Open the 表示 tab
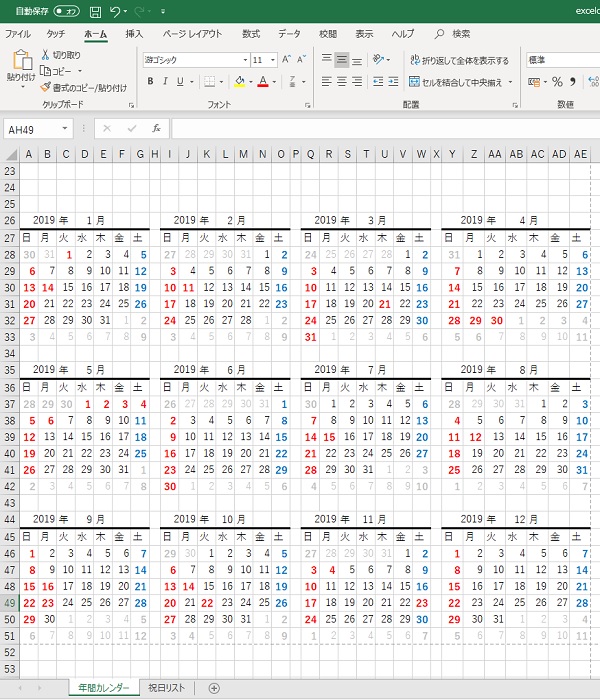Screen dimensions: 600x700 click(x=364, y=34)
